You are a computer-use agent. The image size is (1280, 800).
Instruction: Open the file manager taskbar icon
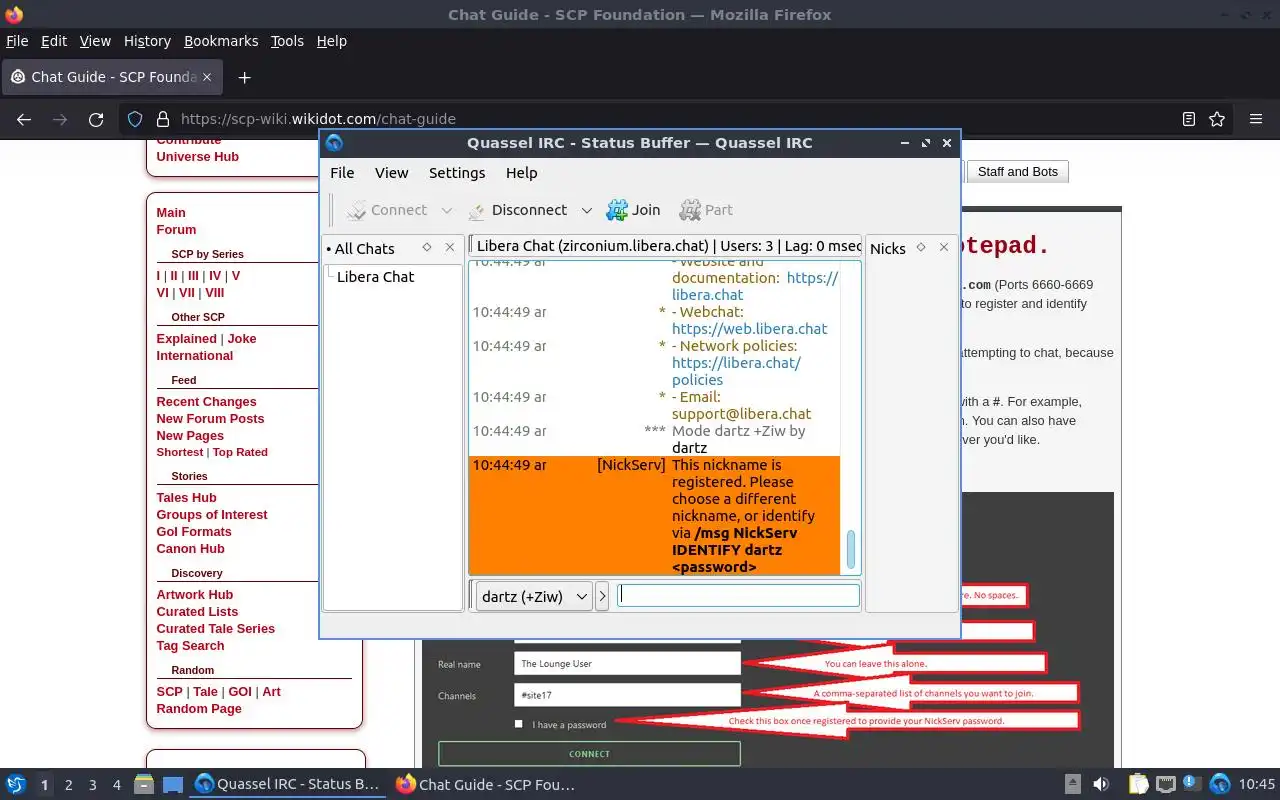pyautogui.click(x=143, y=785)
